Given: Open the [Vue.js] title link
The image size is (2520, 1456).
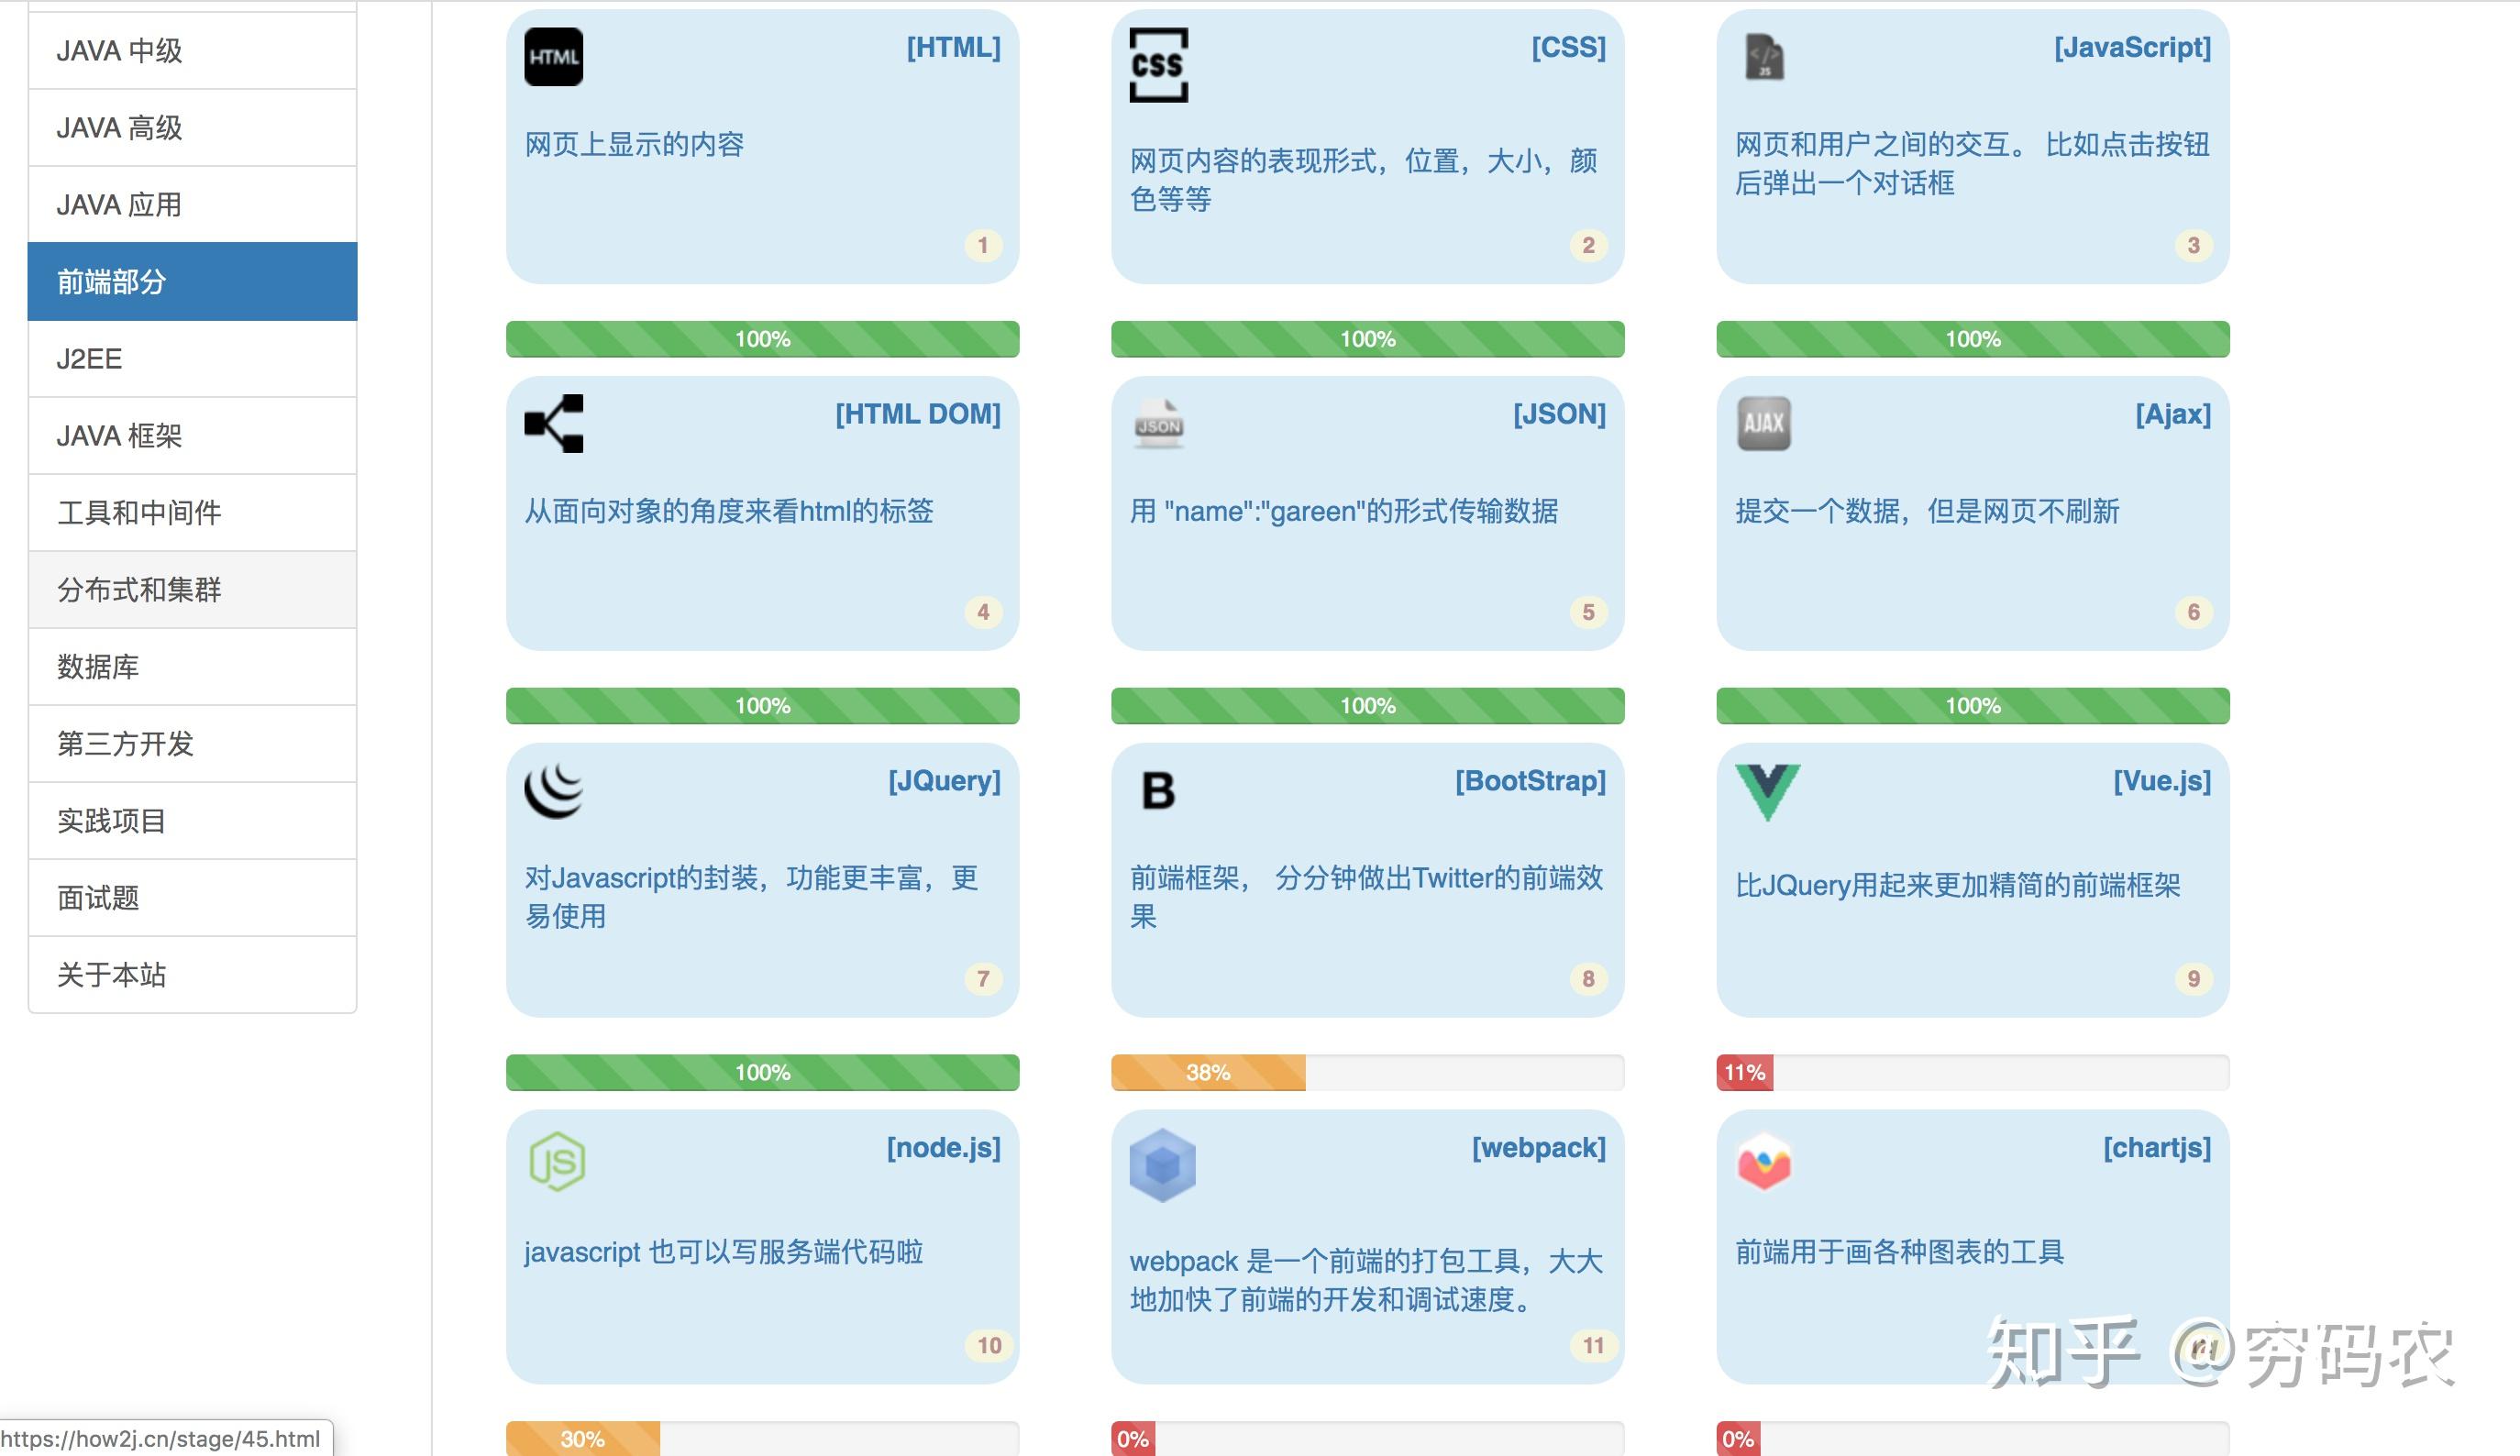Looking at the screenshot, I should [2162, 780].
